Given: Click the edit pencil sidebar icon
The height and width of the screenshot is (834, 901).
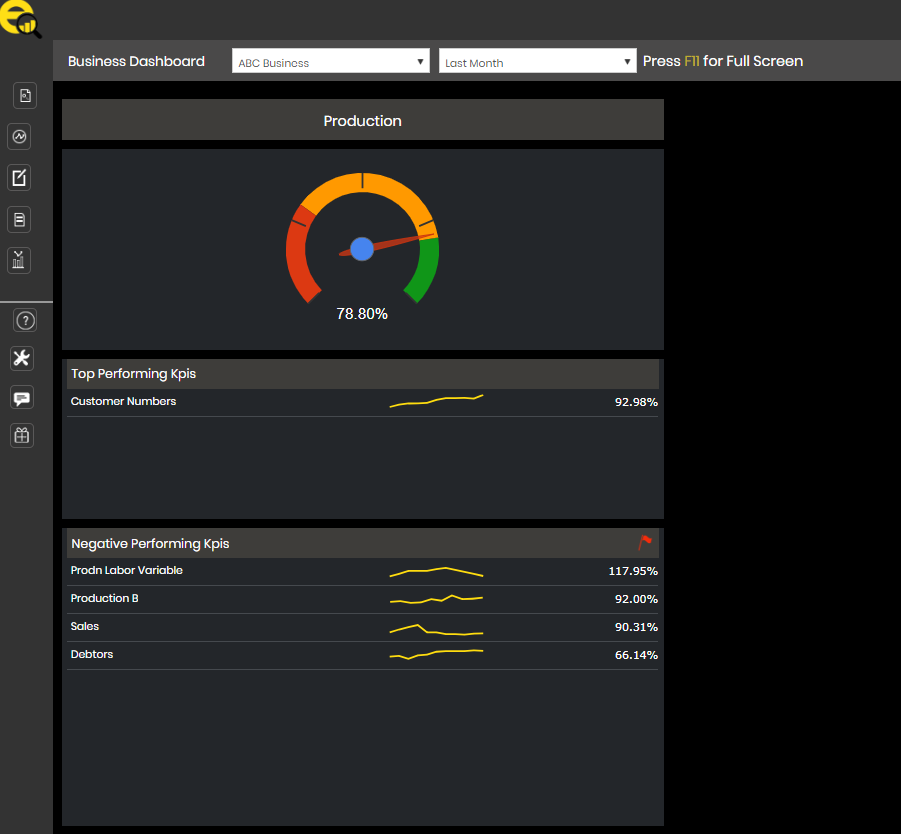Looking at the screenshot, I should pyautogui.click(x=19, y=178).
